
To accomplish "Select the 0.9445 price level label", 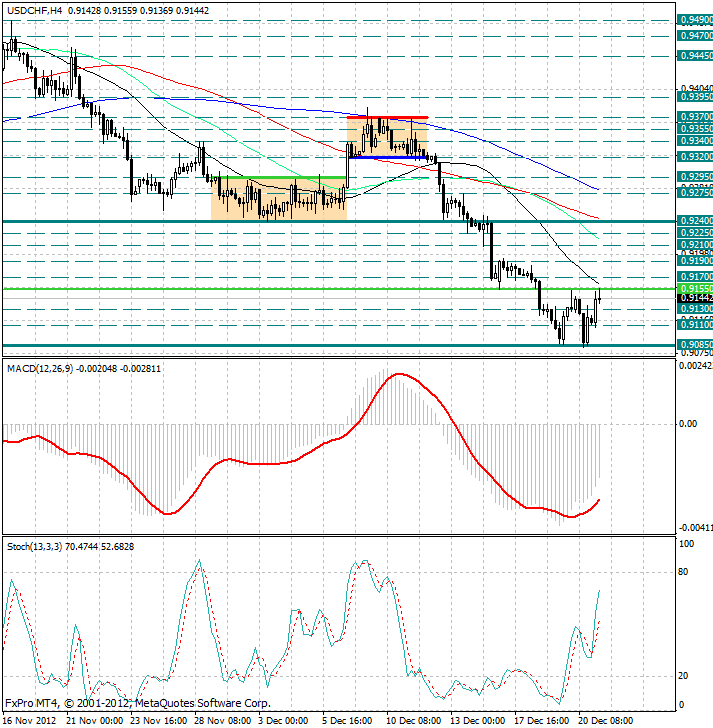I will click(695, 56).
